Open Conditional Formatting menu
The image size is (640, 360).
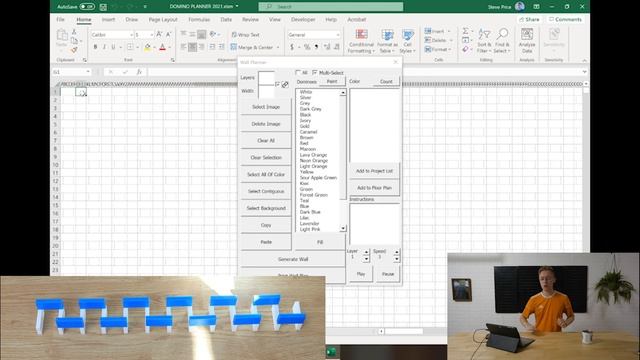tap(361, 41)
